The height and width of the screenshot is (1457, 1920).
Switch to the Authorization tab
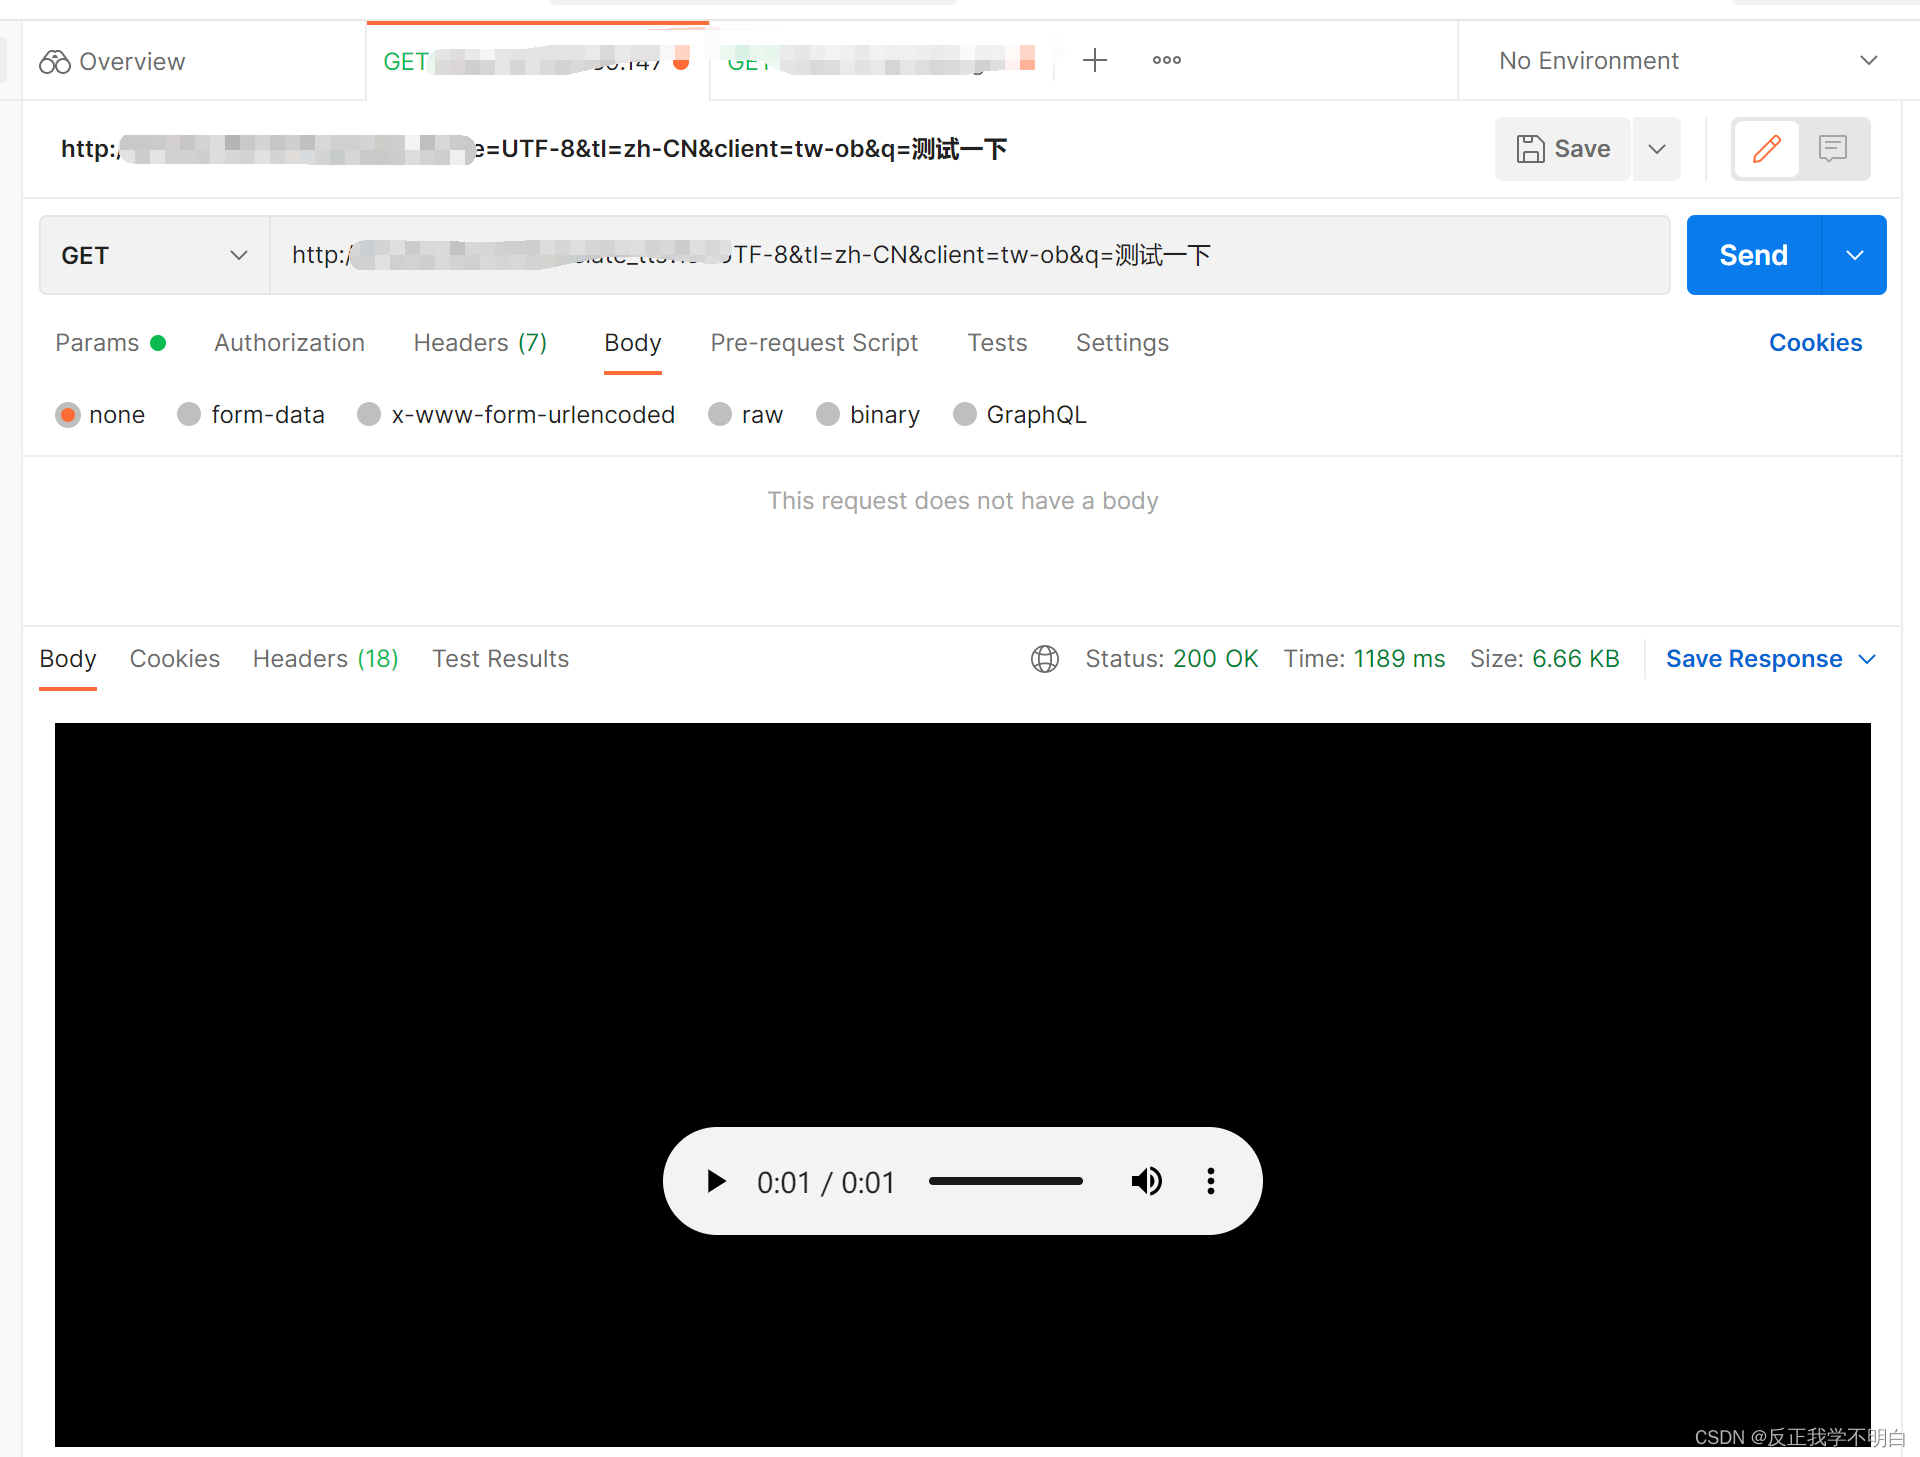(x=289, y=343)
